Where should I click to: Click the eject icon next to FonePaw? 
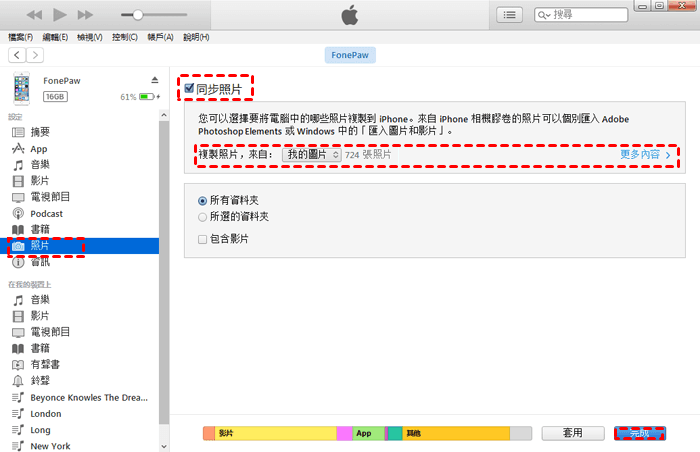(x=154, y=79)
